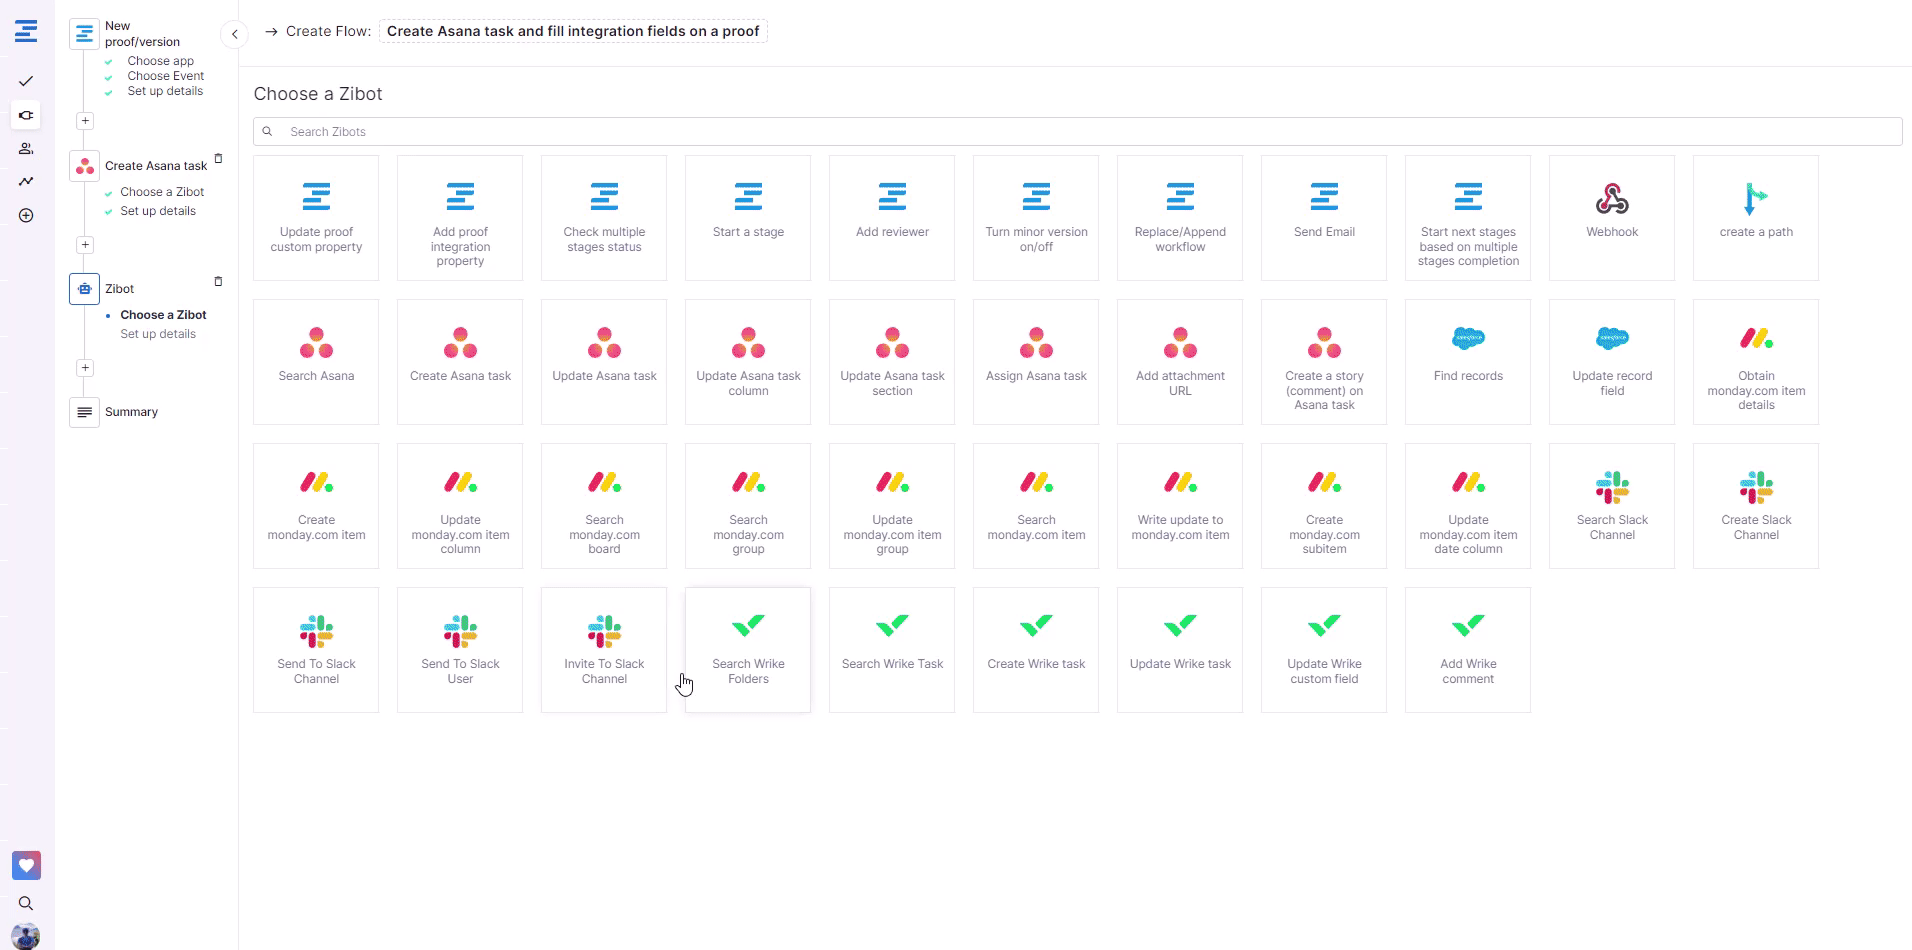
Task: Open the people sidebar icon
Action: 26,149
